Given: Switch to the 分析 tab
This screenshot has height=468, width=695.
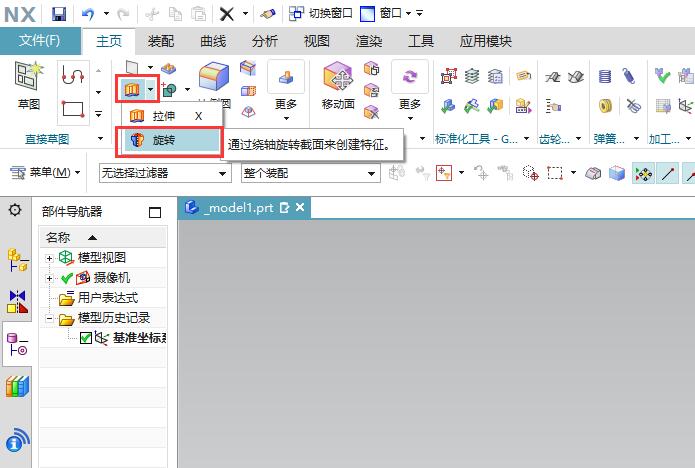Looking at the screenshot, I should point(265,41).
